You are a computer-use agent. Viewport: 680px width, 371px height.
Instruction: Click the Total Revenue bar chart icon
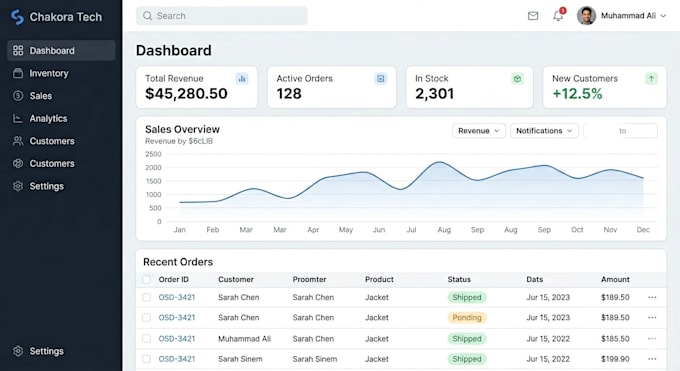tap(242, 79)
